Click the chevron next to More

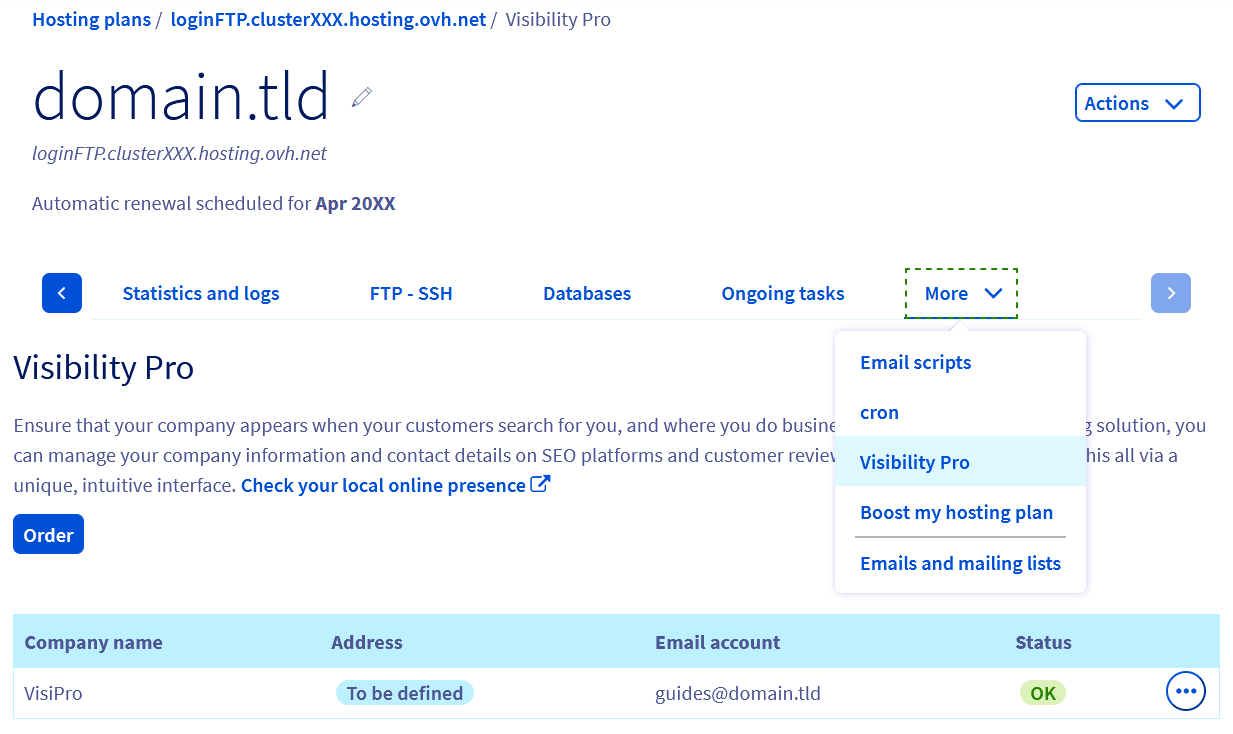[993, 294]
